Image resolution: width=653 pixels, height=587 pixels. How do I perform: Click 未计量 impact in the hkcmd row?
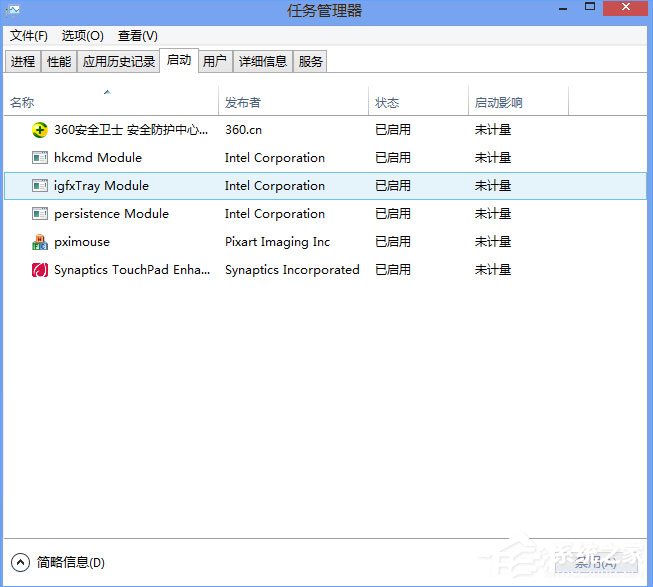pos(493,158)
